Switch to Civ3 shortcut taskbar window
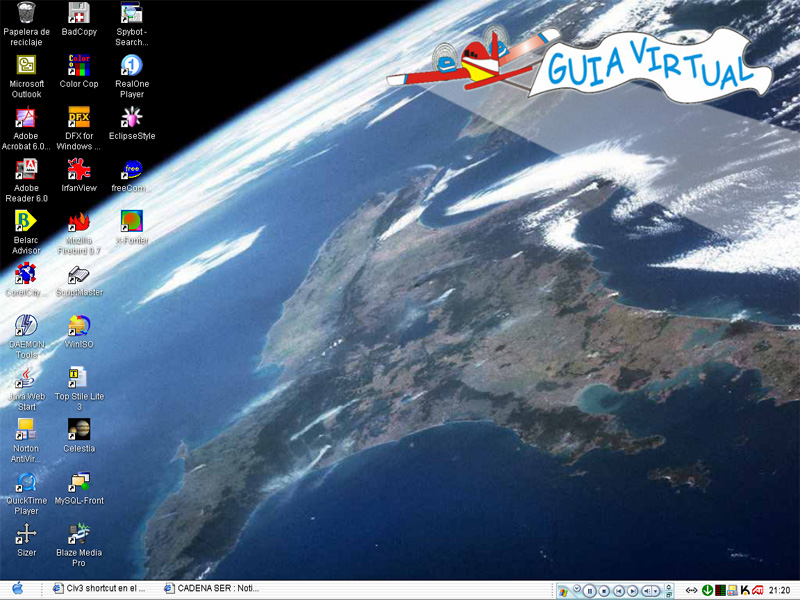This screenshot has width=800, height=600. tap(99, 590)
